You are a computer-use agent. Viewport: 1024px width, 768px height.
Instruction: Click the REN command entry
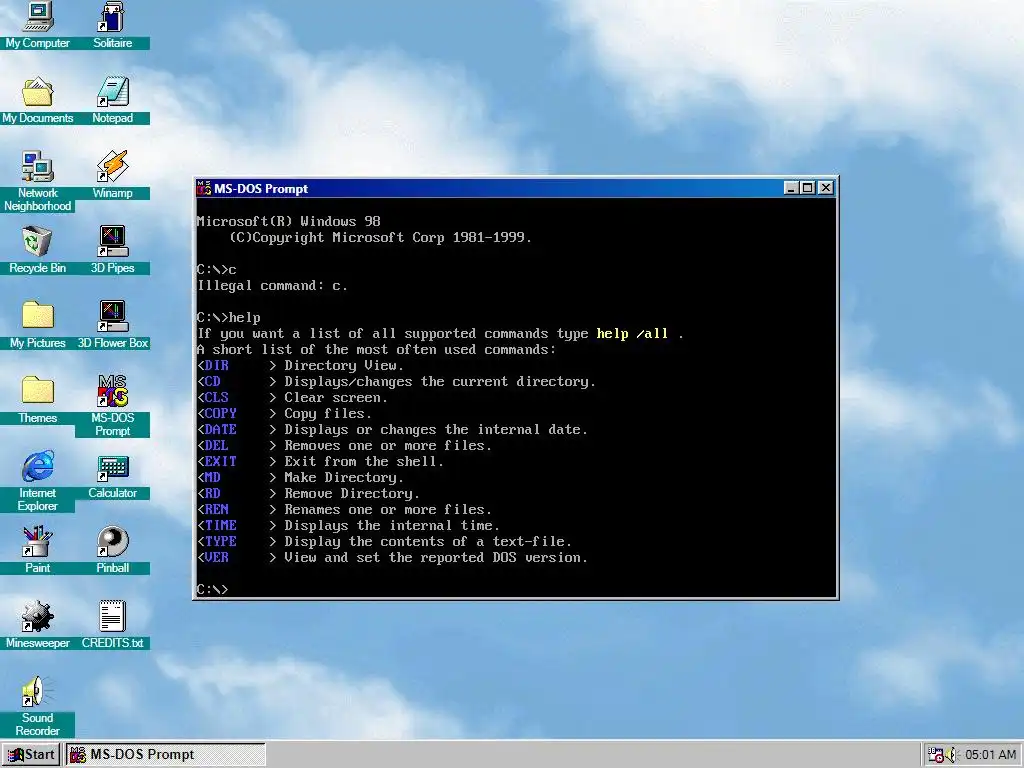(x=216, y=509)
